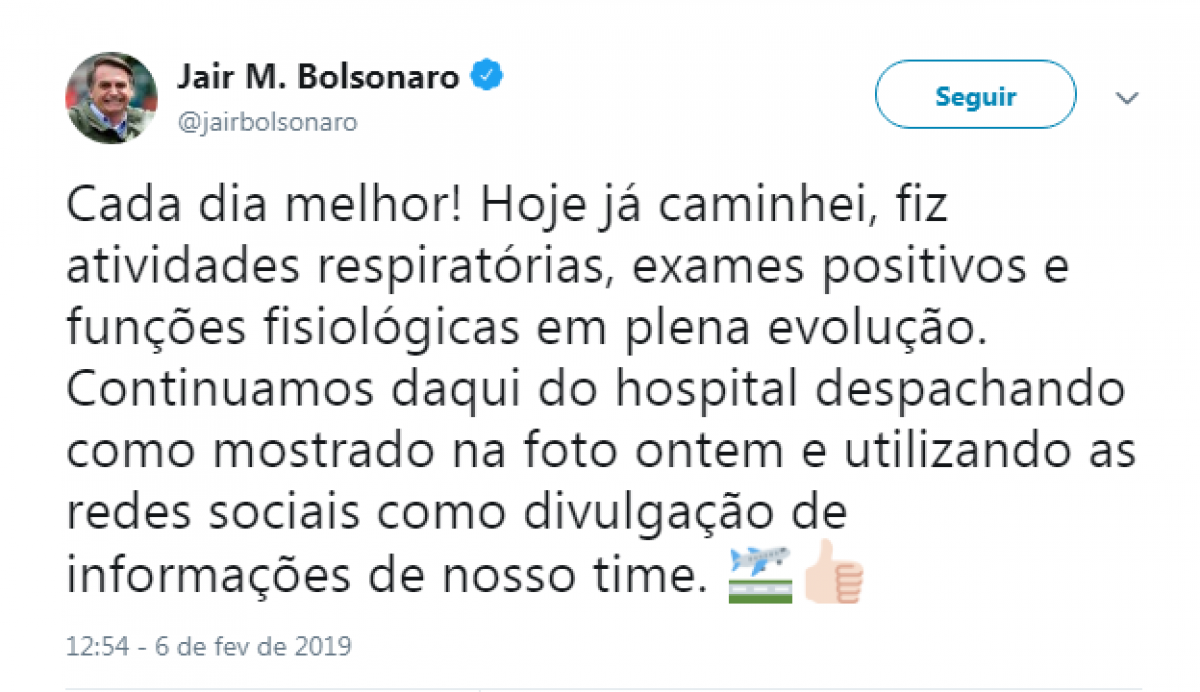Image resolution: width=1200 pixels, height=692 pixels.
Task: Click the airplane emoji in the tweet
Action: [761, 573]
